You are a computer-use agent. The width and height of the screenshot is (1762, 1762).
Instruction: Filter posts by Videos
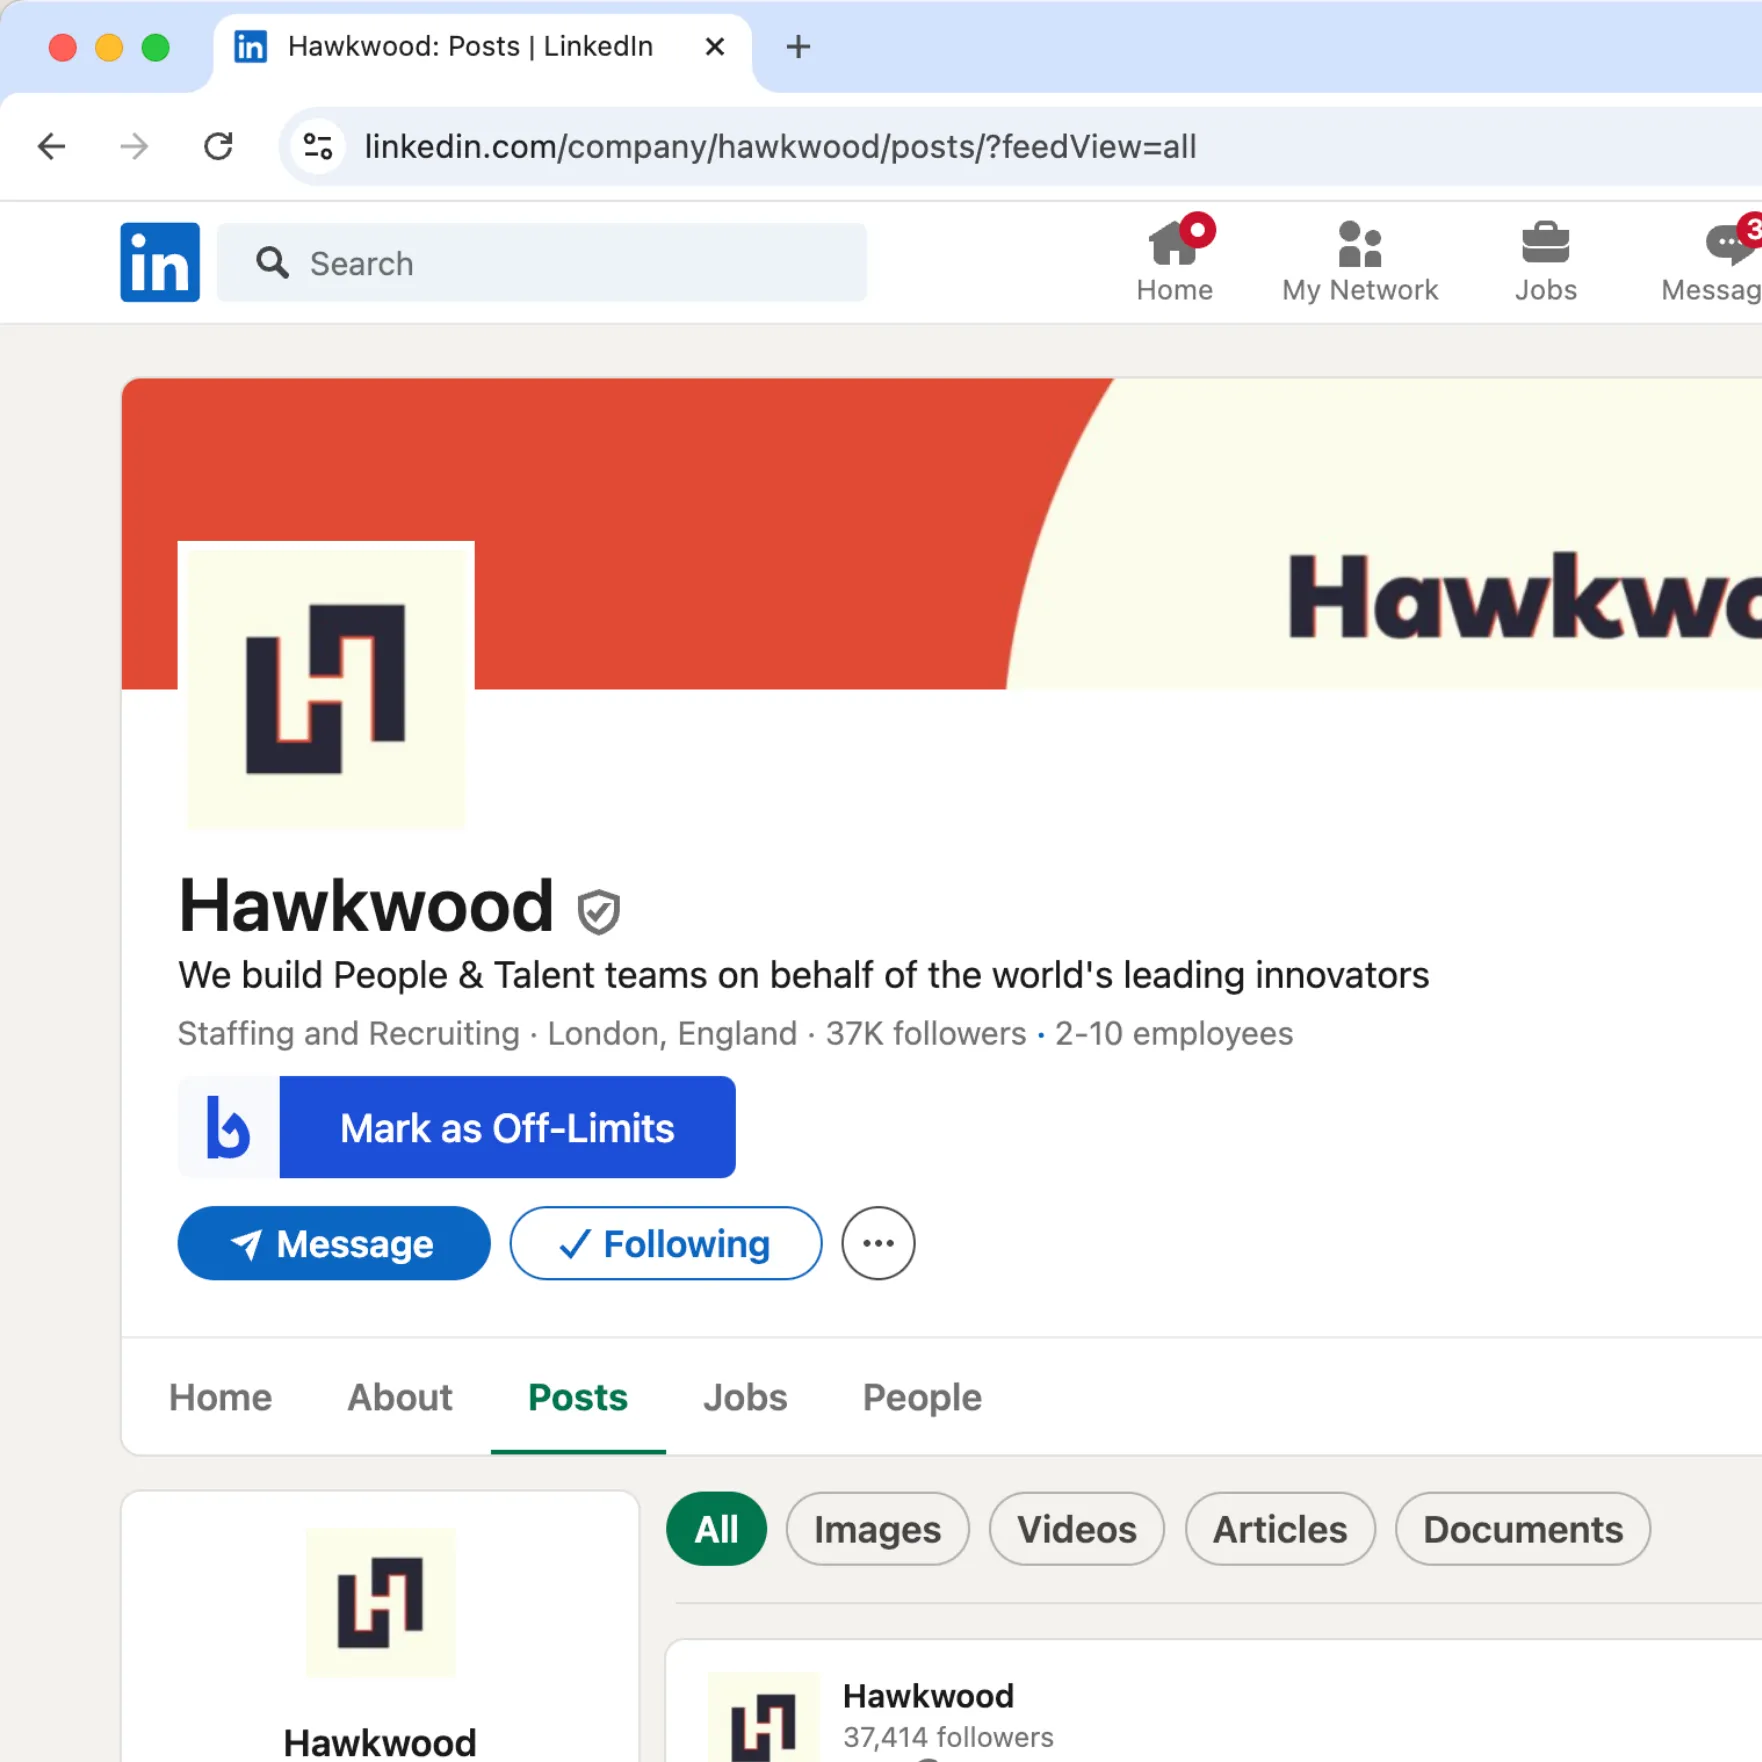coord(1076,1529)
